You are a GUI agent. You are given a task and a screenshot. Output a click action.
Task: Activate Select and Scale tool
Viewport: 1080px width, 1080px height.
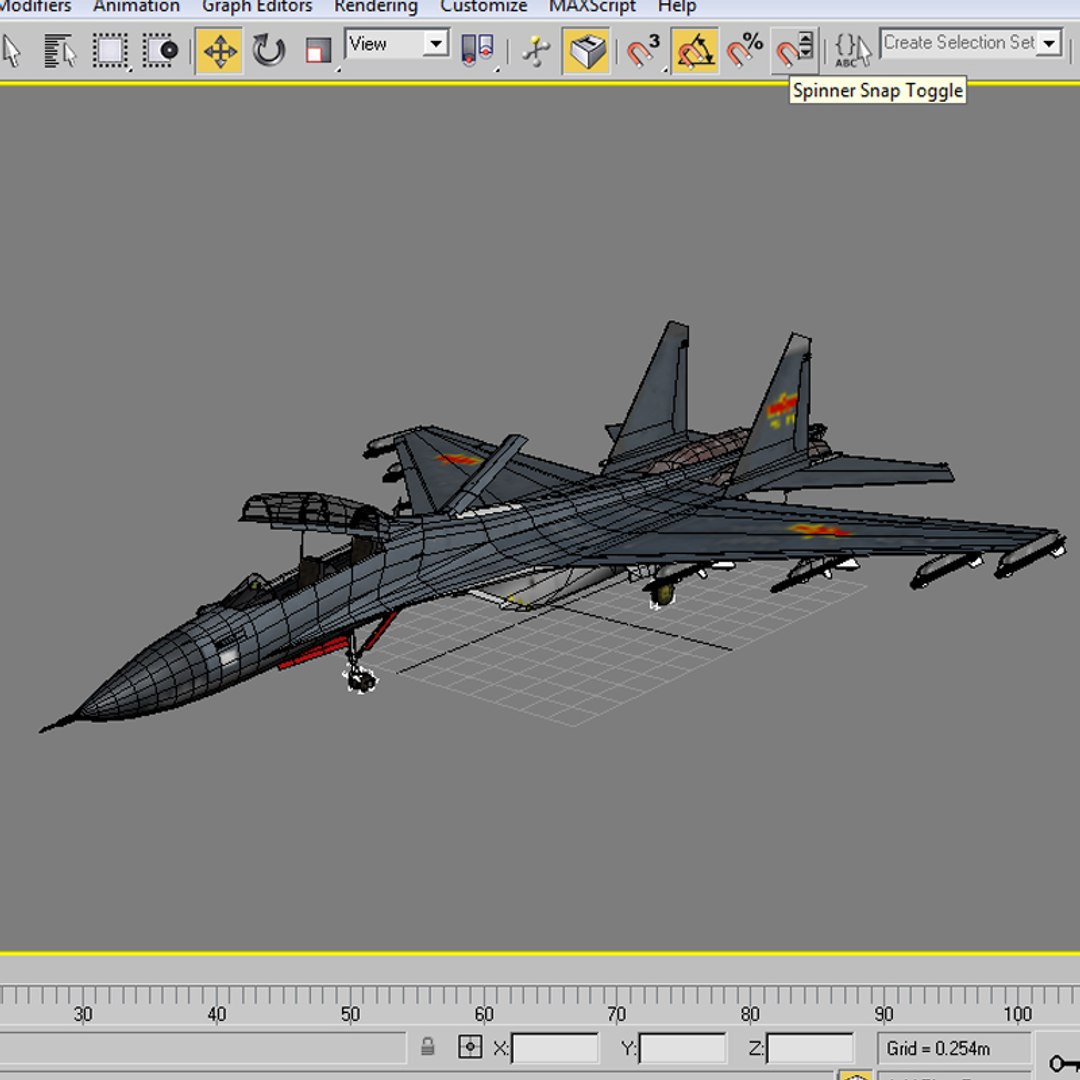click(x=318, y=51)
